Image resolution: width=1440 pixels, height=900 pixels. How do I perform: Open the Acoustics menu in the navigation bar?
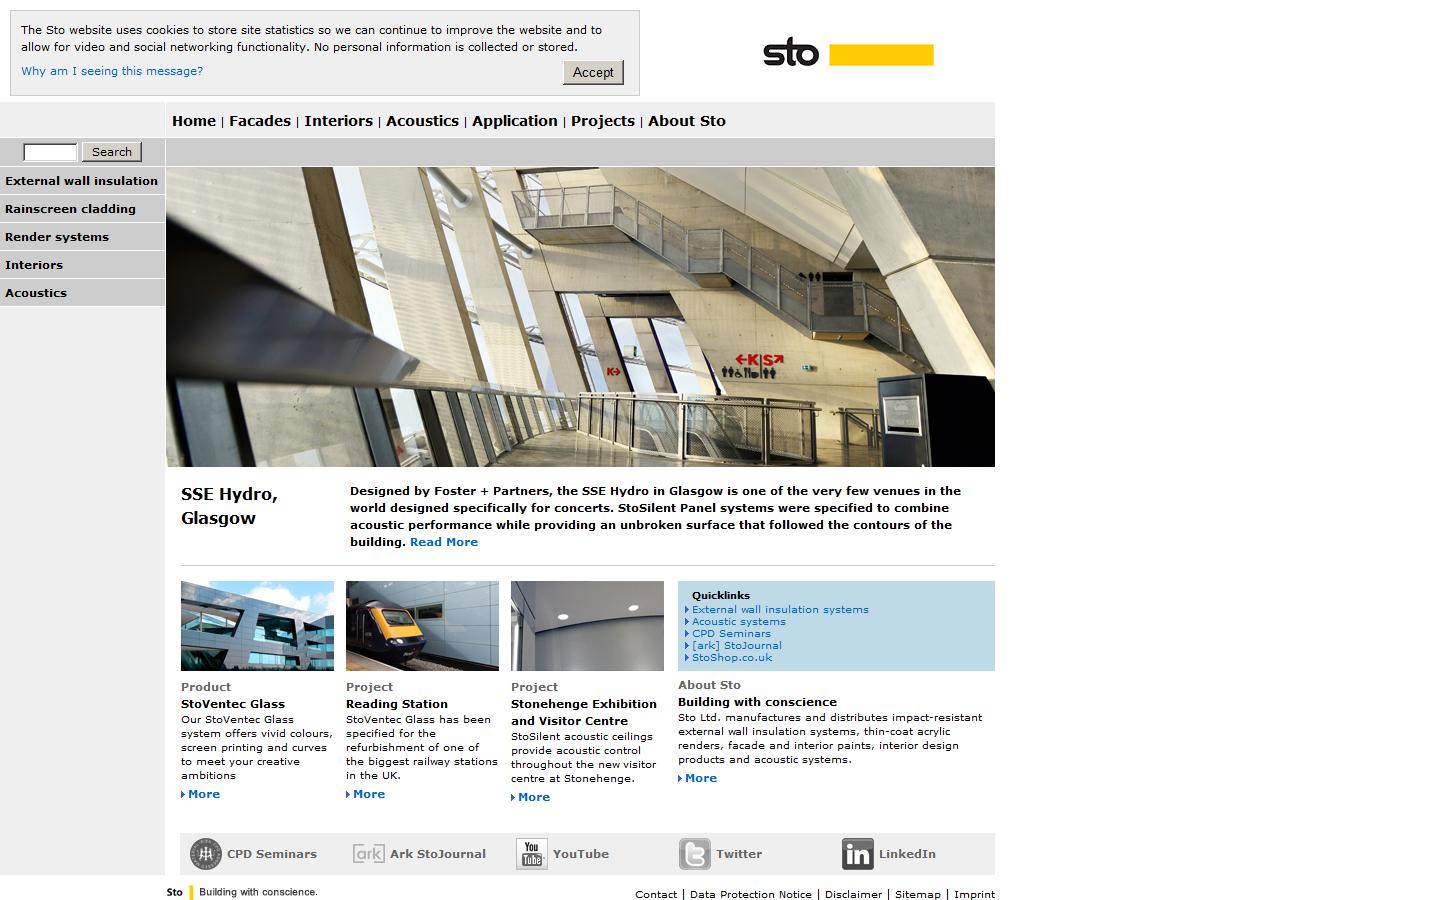(422, 120)
